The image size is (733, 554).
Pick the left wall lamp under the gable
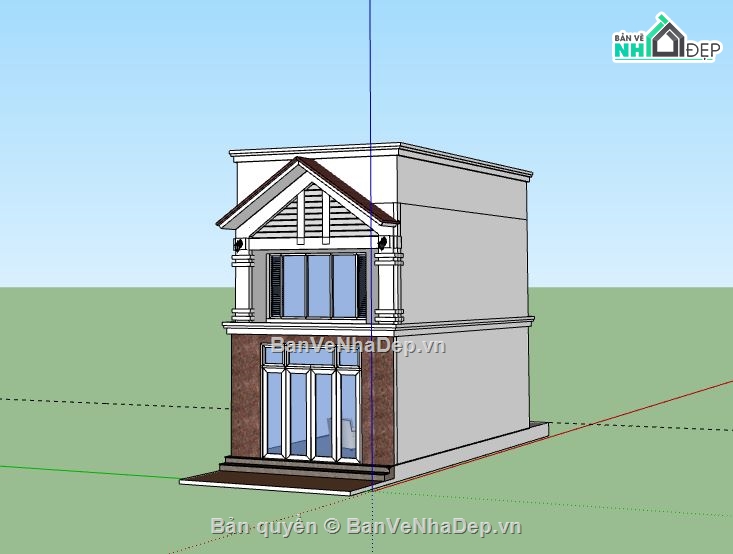click(238, 245)
